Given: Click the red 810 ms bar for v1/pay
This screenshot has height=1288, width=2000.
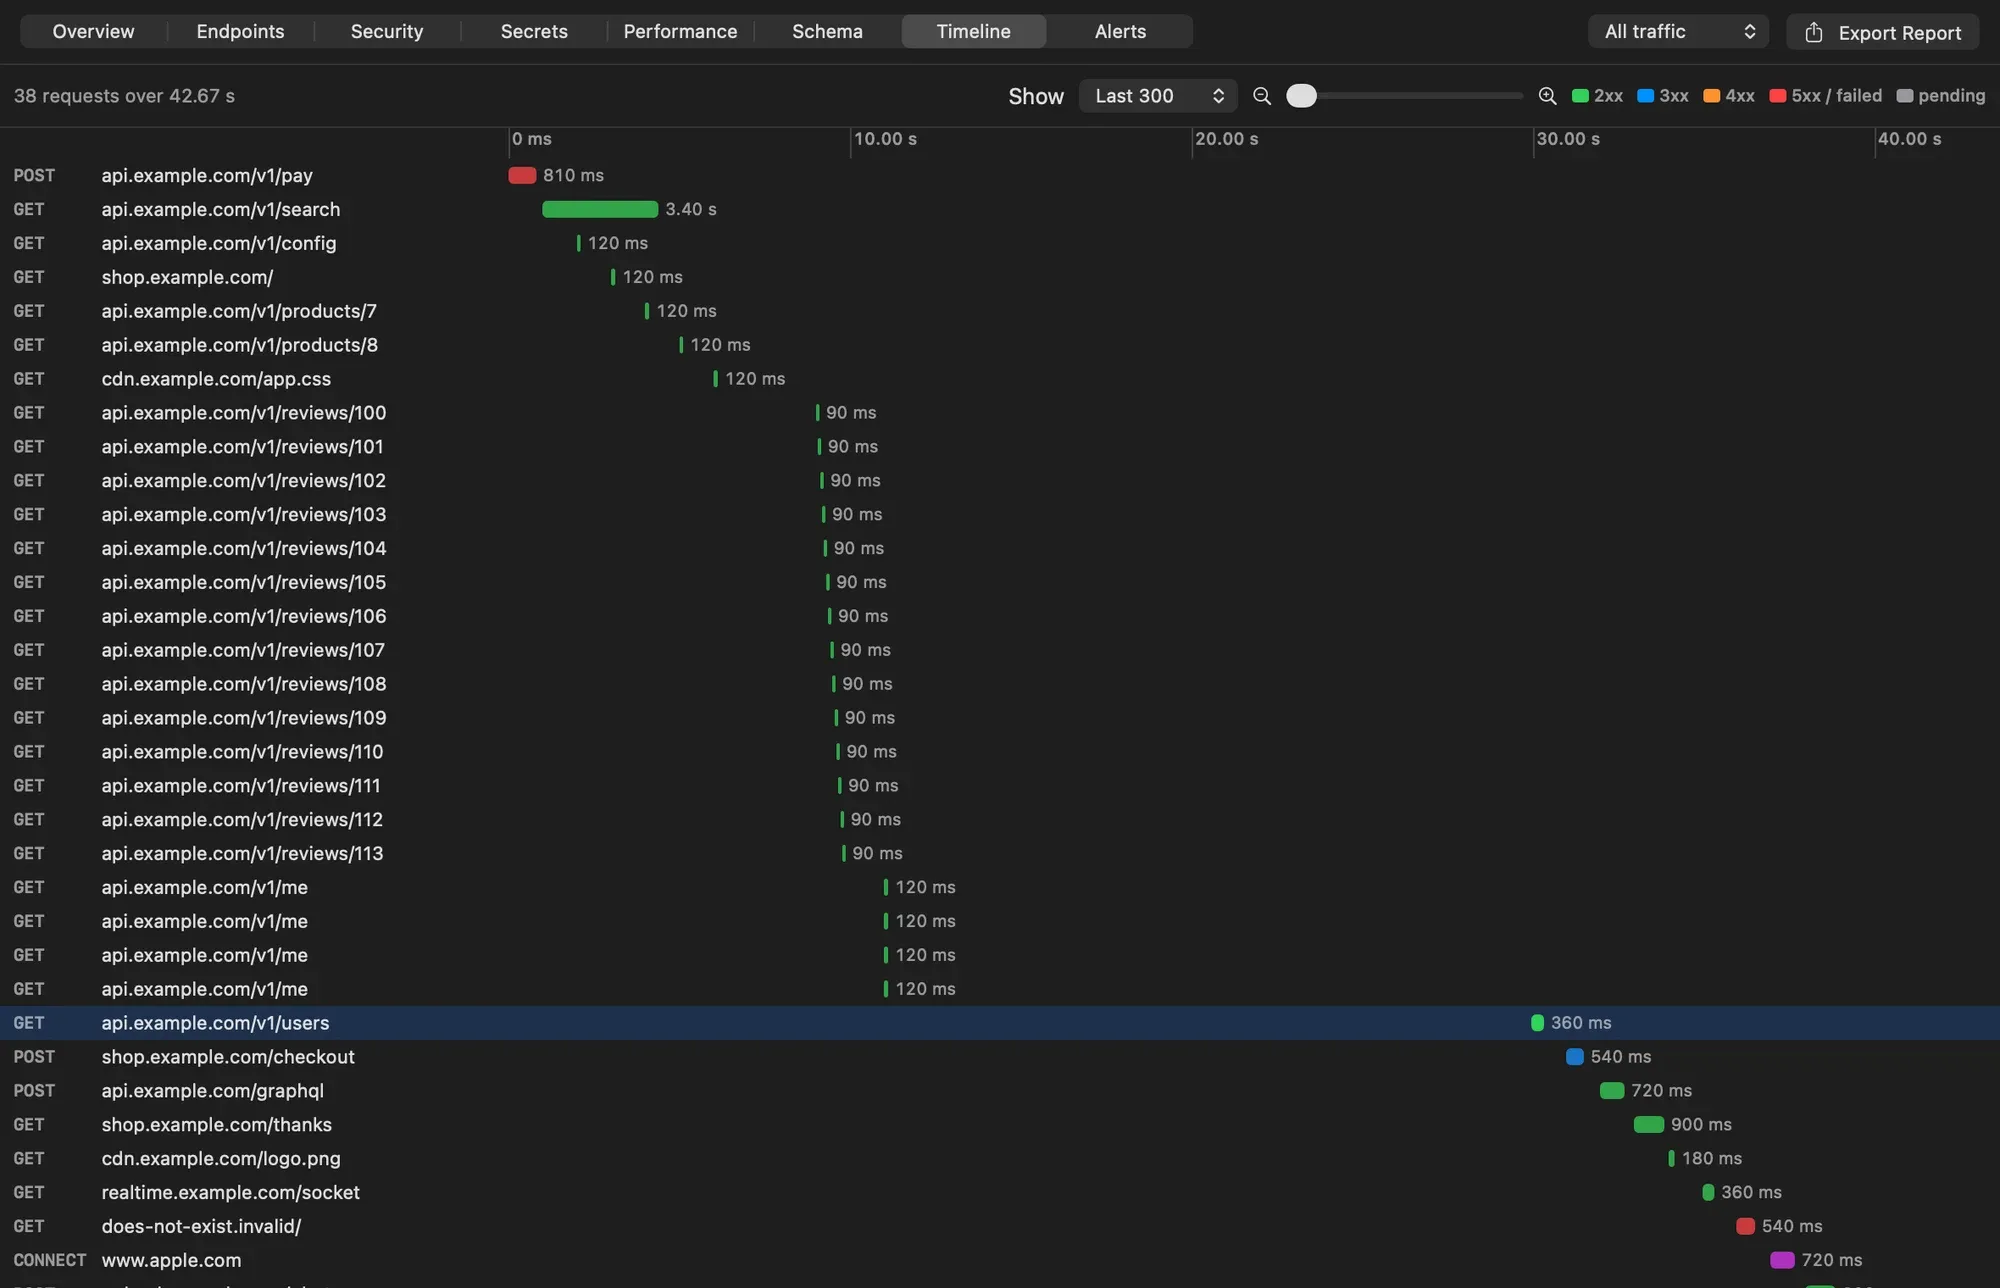Looking at the screenshot, I should pos(522,175).
